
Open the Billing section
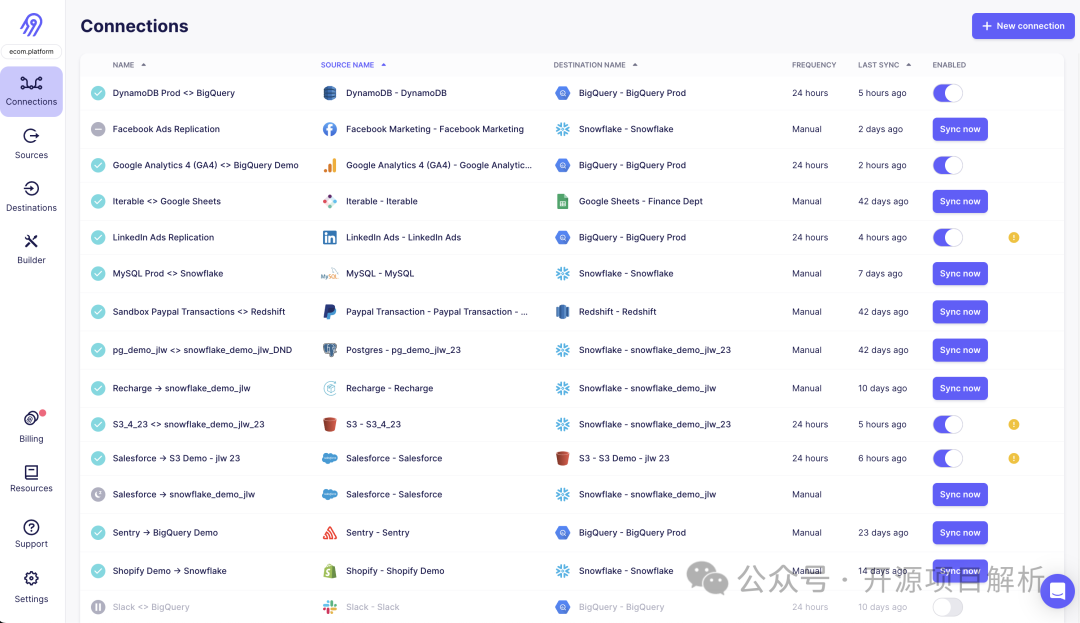click(x=32, y=425)
